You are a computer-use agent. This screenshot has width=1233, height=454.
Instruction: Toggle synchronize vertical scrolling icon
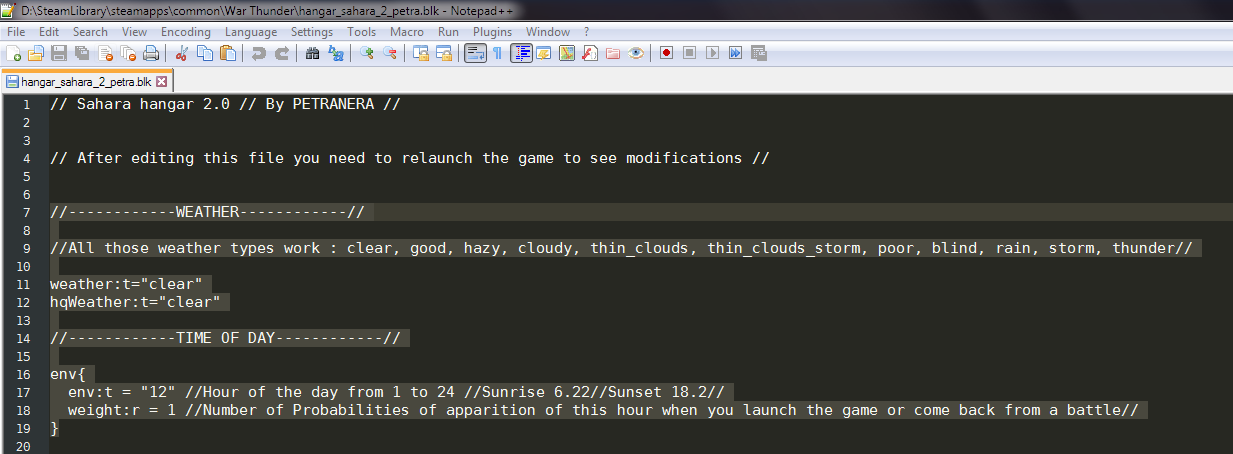pyautogui.click(x=421, y=53)
